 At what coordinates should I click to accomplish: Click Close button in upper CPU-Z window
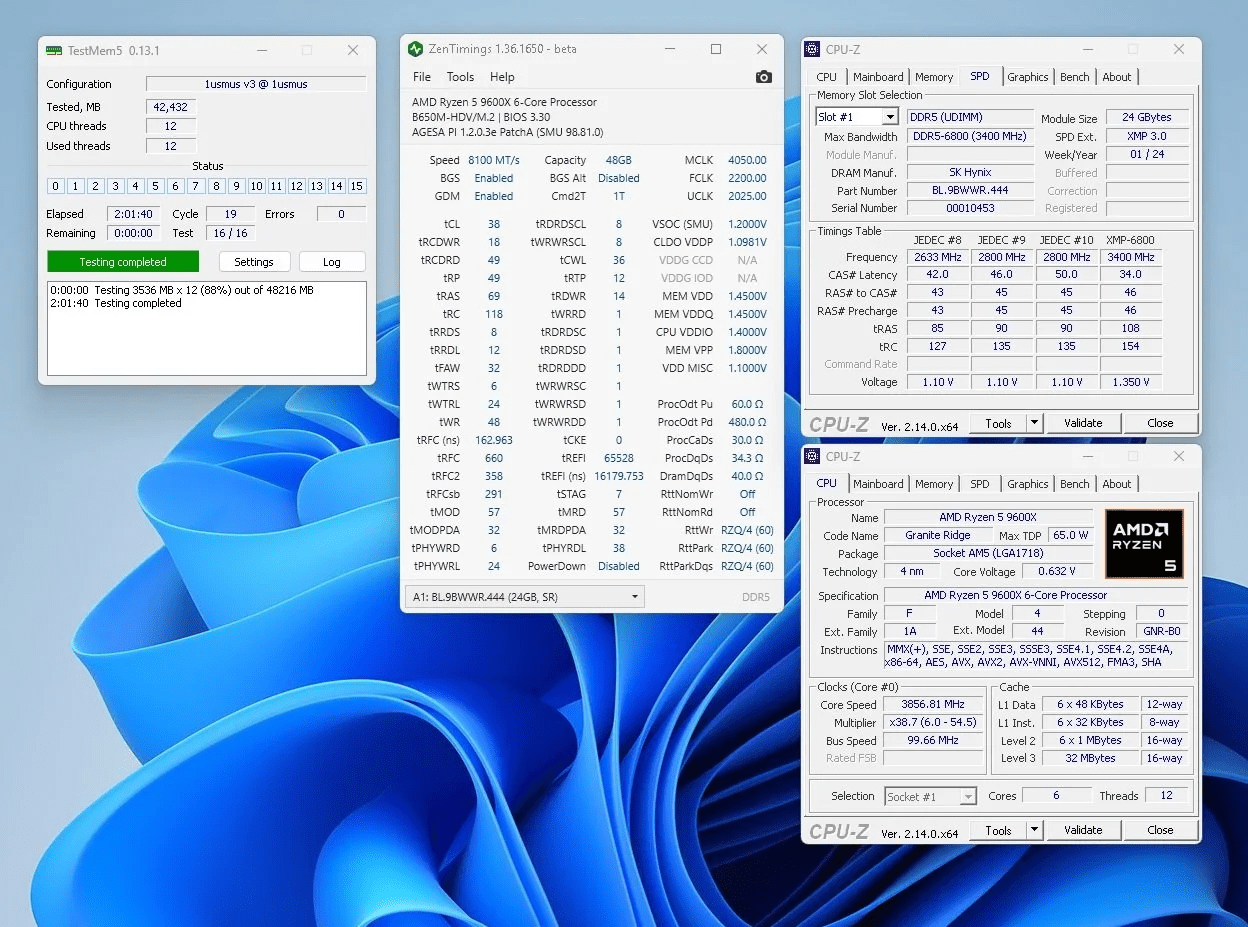click(1160, 423)
